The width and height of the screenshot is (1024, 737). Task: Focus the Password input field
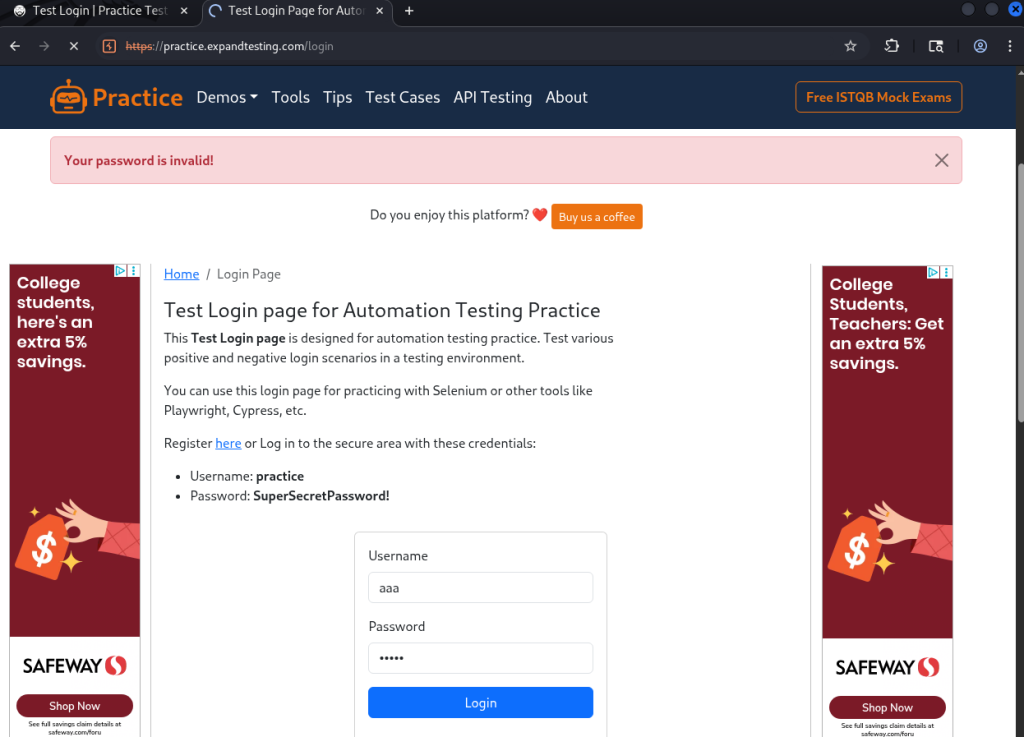[x=480, y=658]
